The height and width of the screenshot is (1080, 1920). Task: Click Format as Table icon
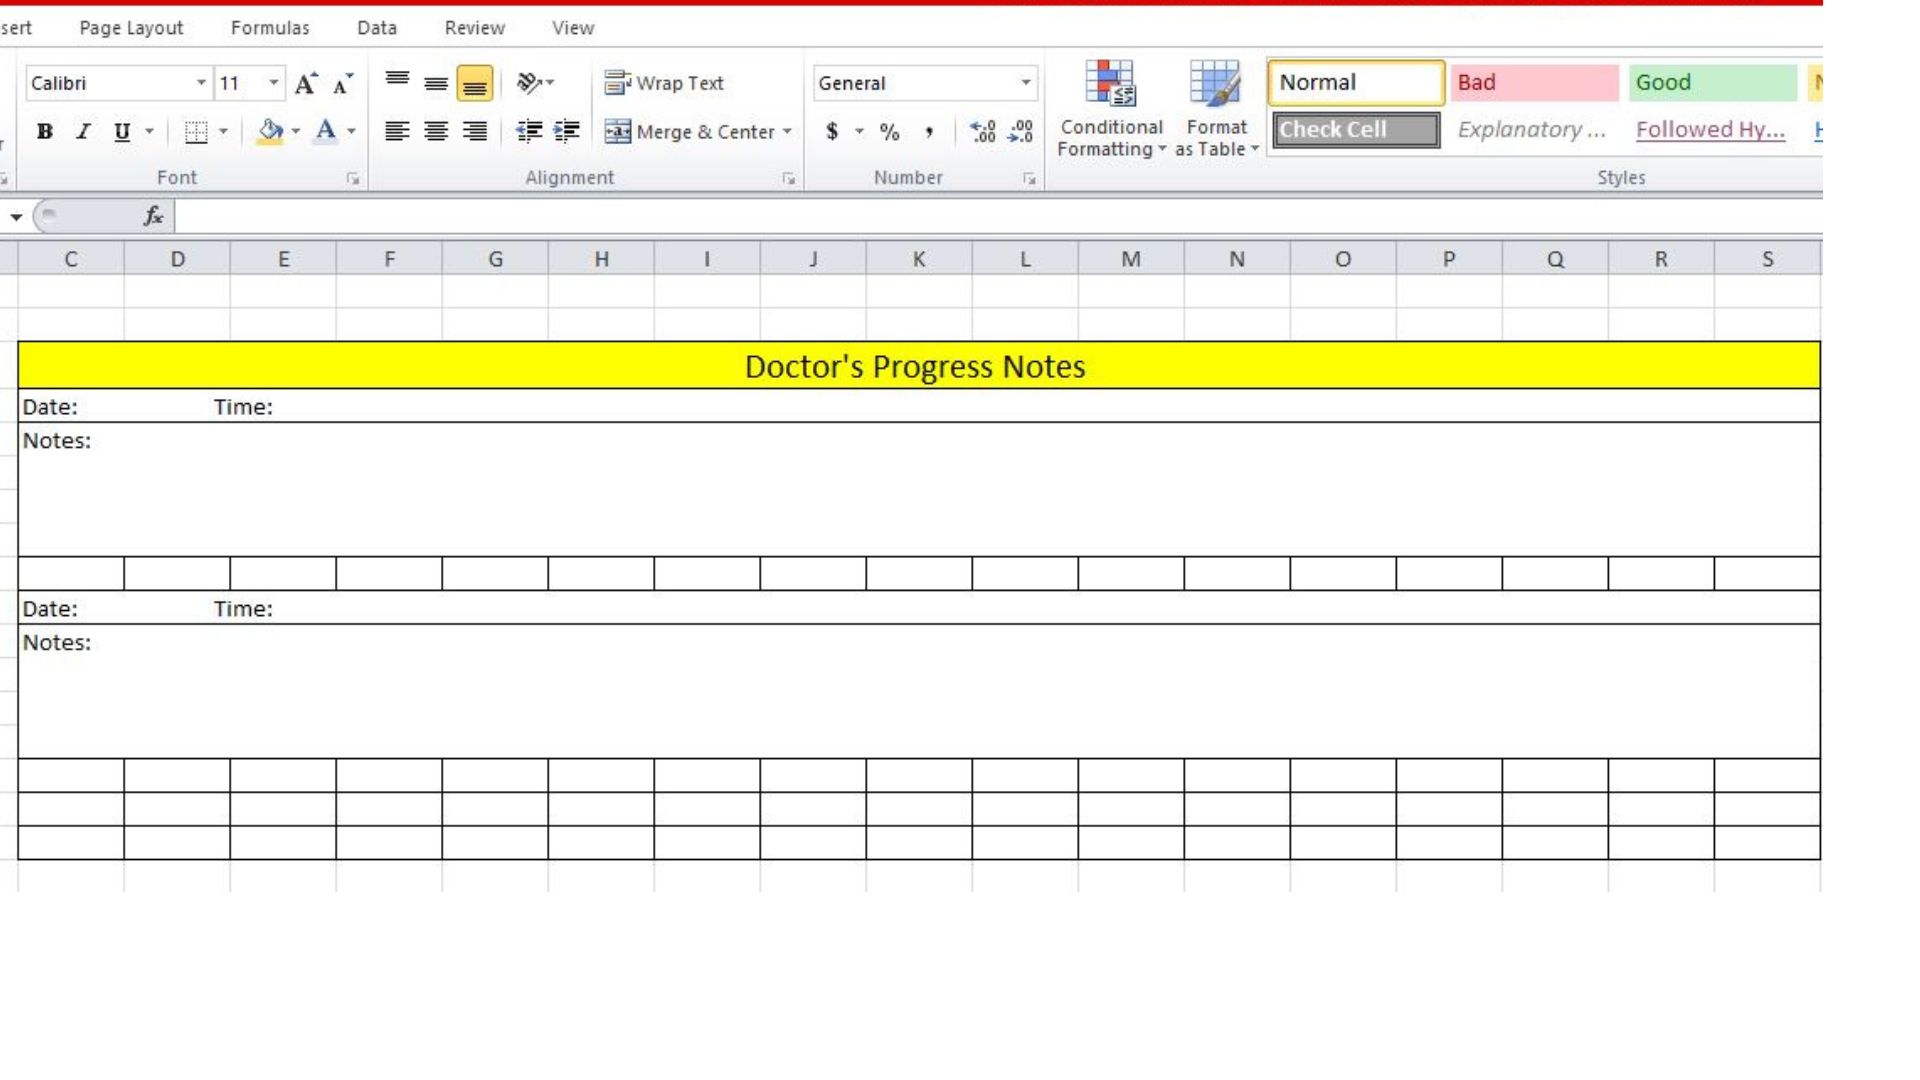tap(1215, 108)
